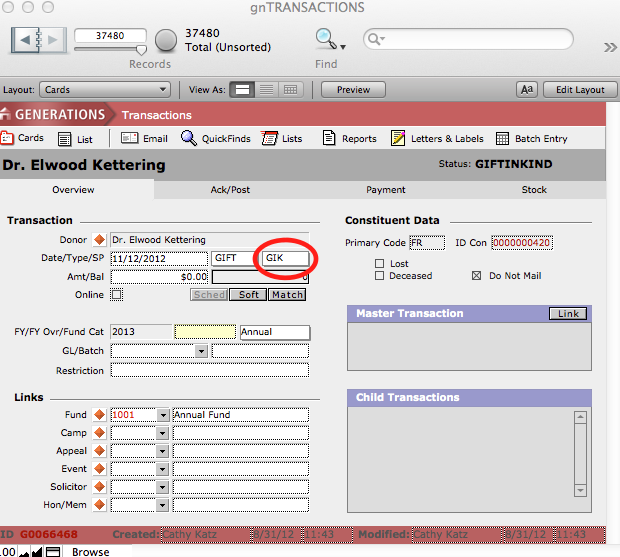Click the orange diamond beside Donor
This screenshot has width=620, height=557.
[99, 240]
